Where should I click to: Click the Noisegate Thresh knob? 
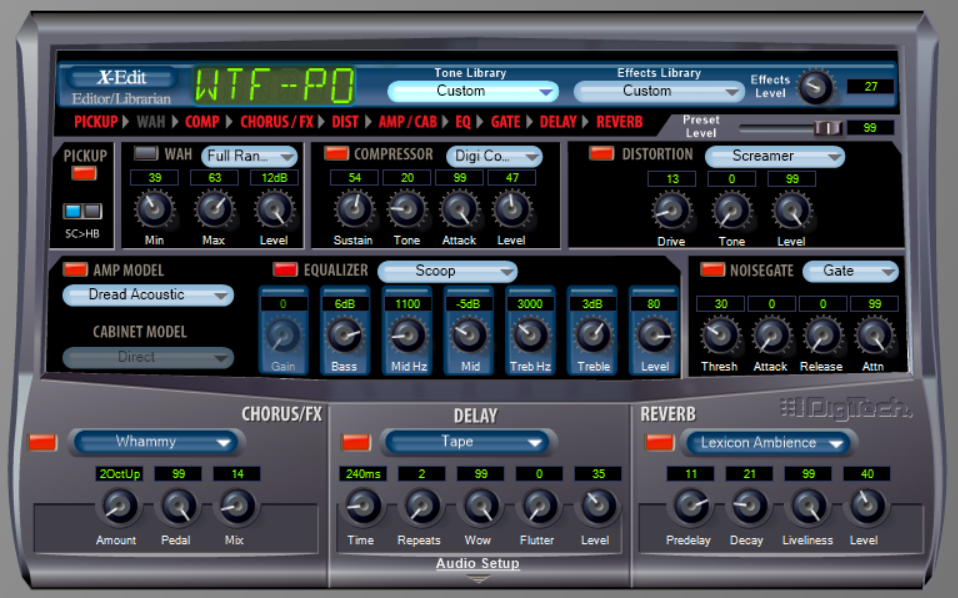(720, 335)
